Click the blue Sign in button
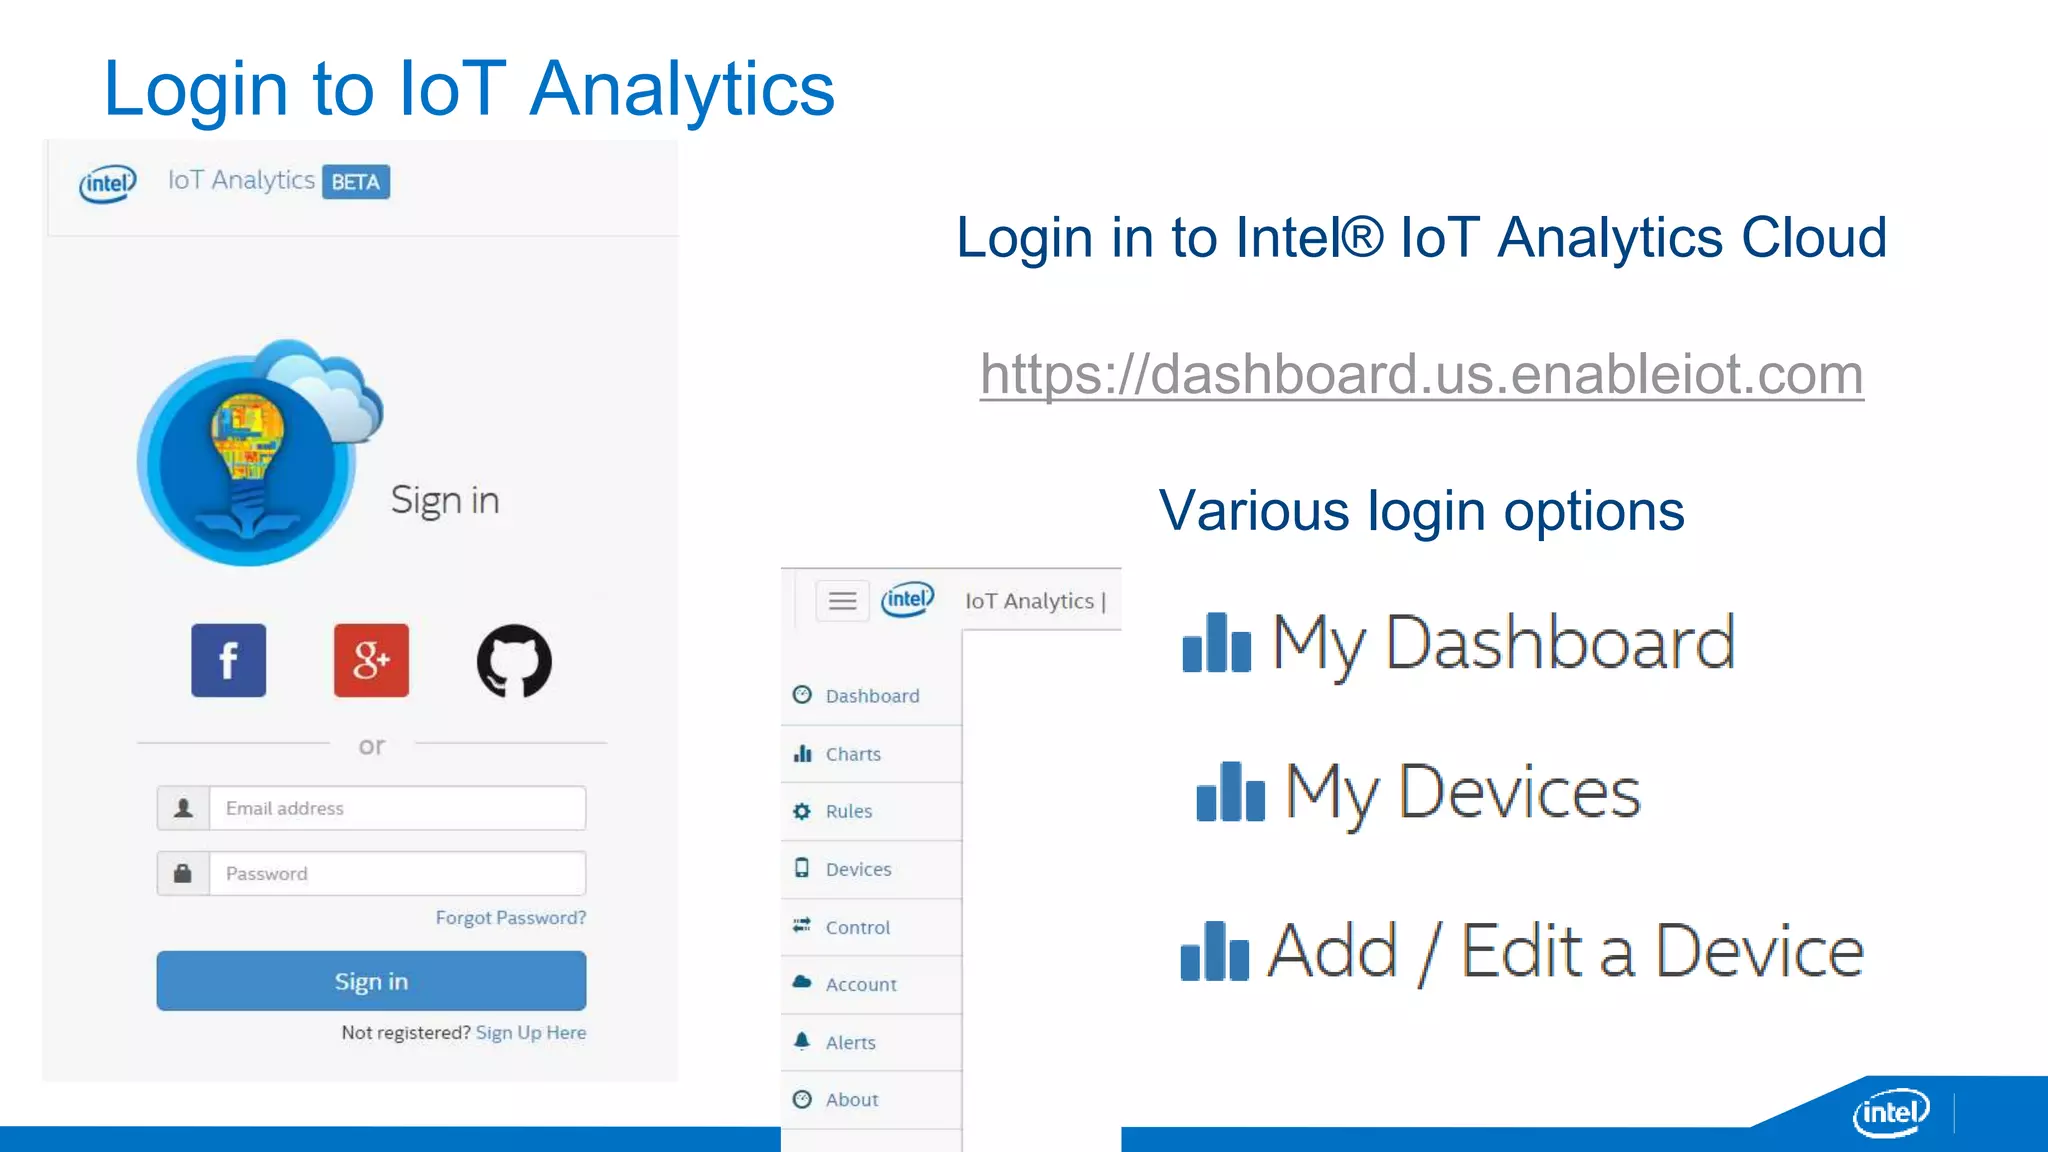2048x1152 pixels. pos(371,981)
